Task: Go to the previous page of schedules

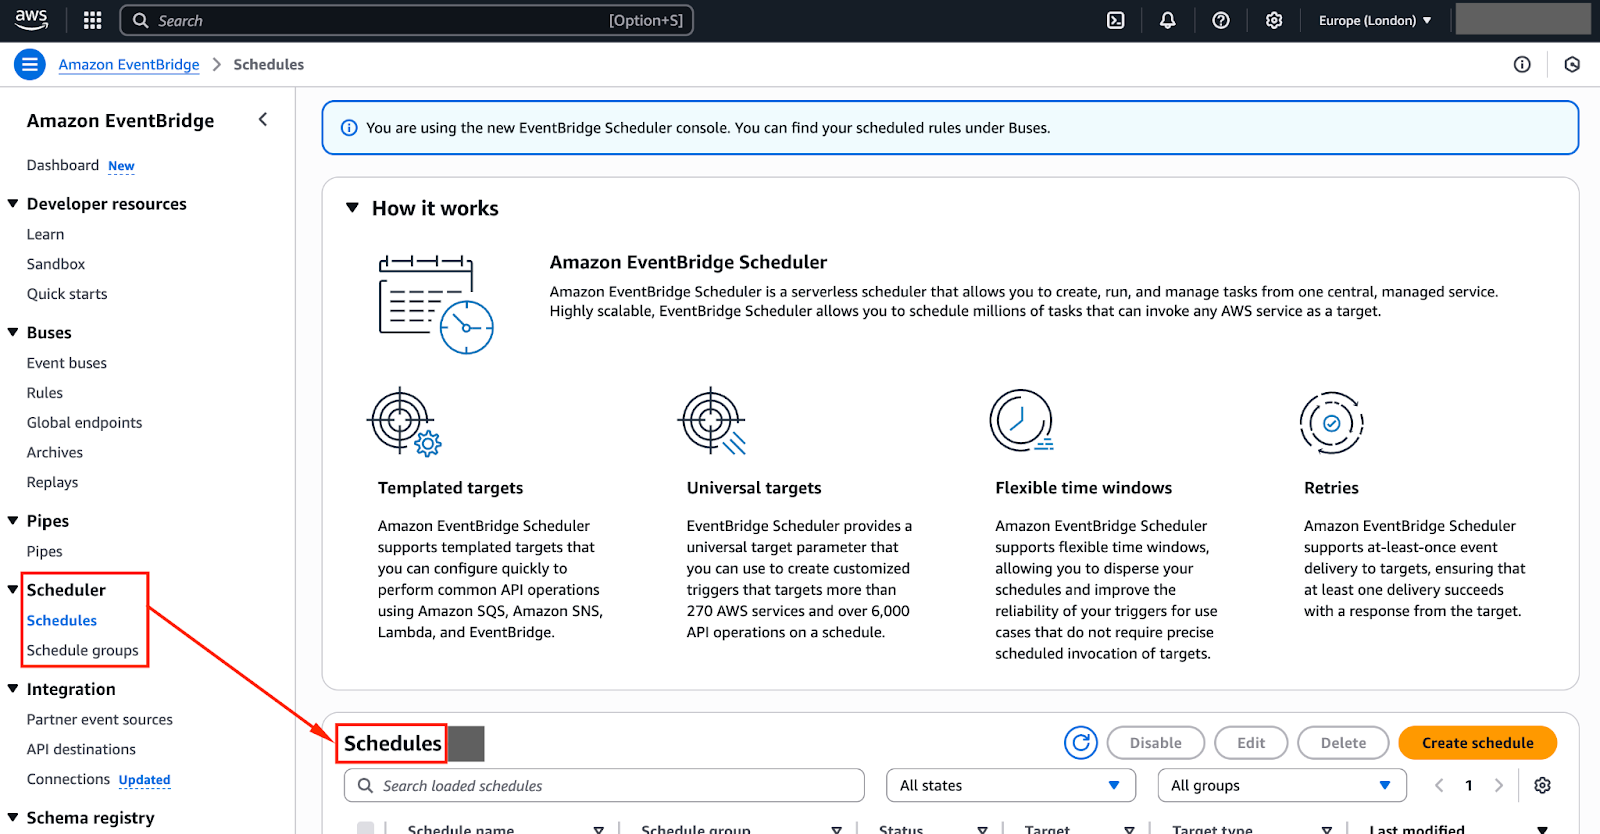Action: [x=1439, y=785]
